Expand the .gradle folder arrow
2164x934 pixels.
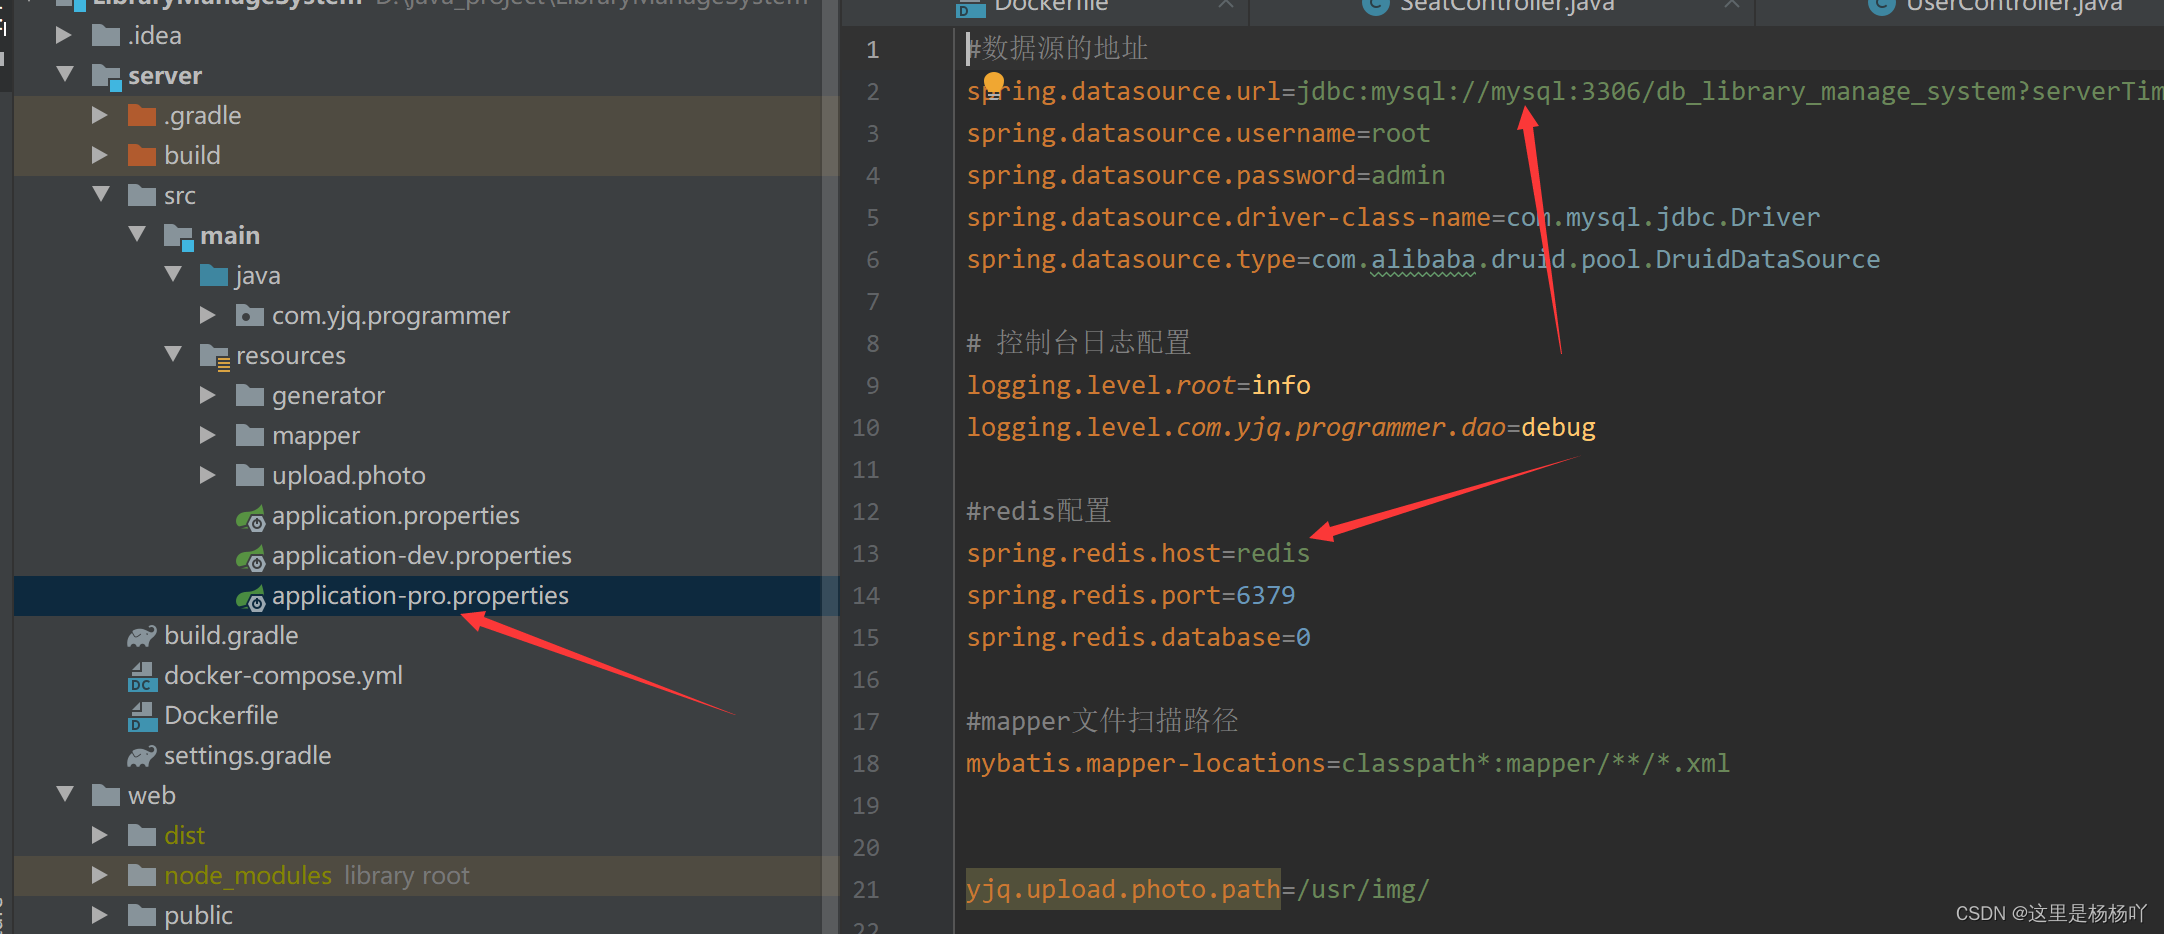[100, 115]
